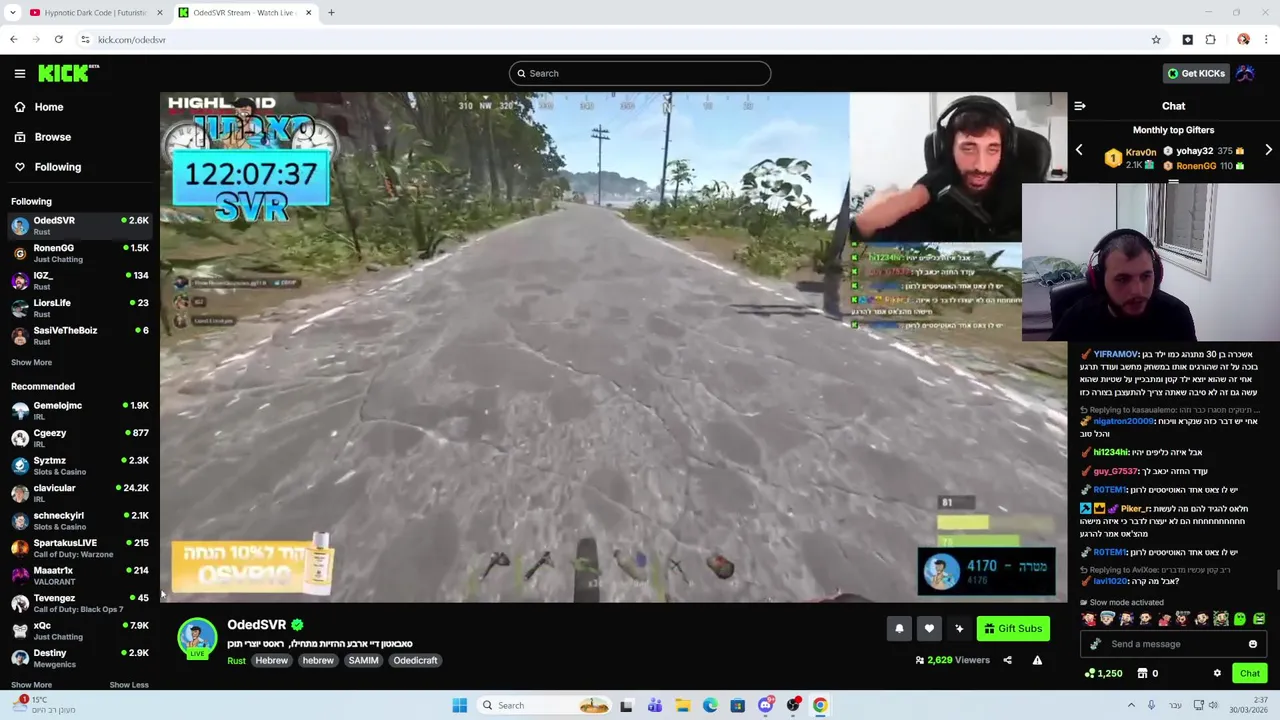Viewport: 1280px width, 720px height.
Task: Open the Windows Start menu
Action: tap(459, 705)
